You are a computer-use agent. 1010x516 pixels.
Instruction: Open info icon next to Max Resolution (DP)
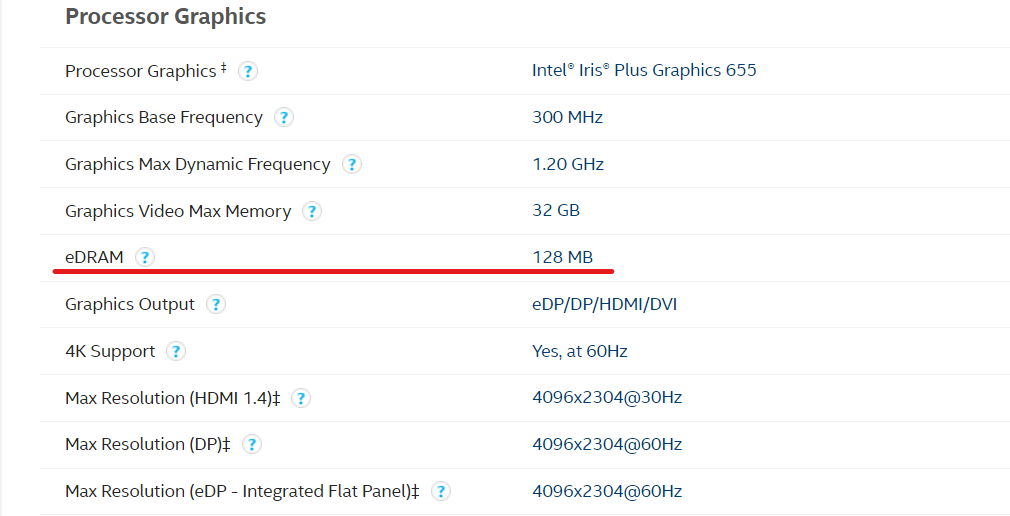(252, 444)
